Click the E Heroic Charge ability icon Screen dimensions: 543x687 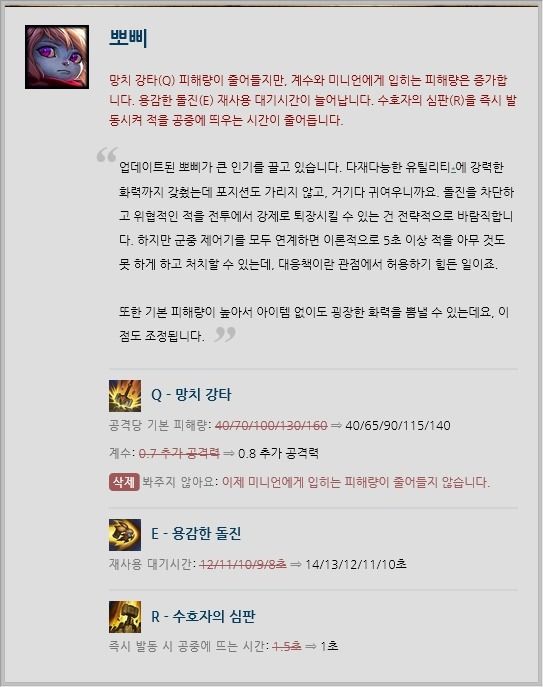click(125, 535)
